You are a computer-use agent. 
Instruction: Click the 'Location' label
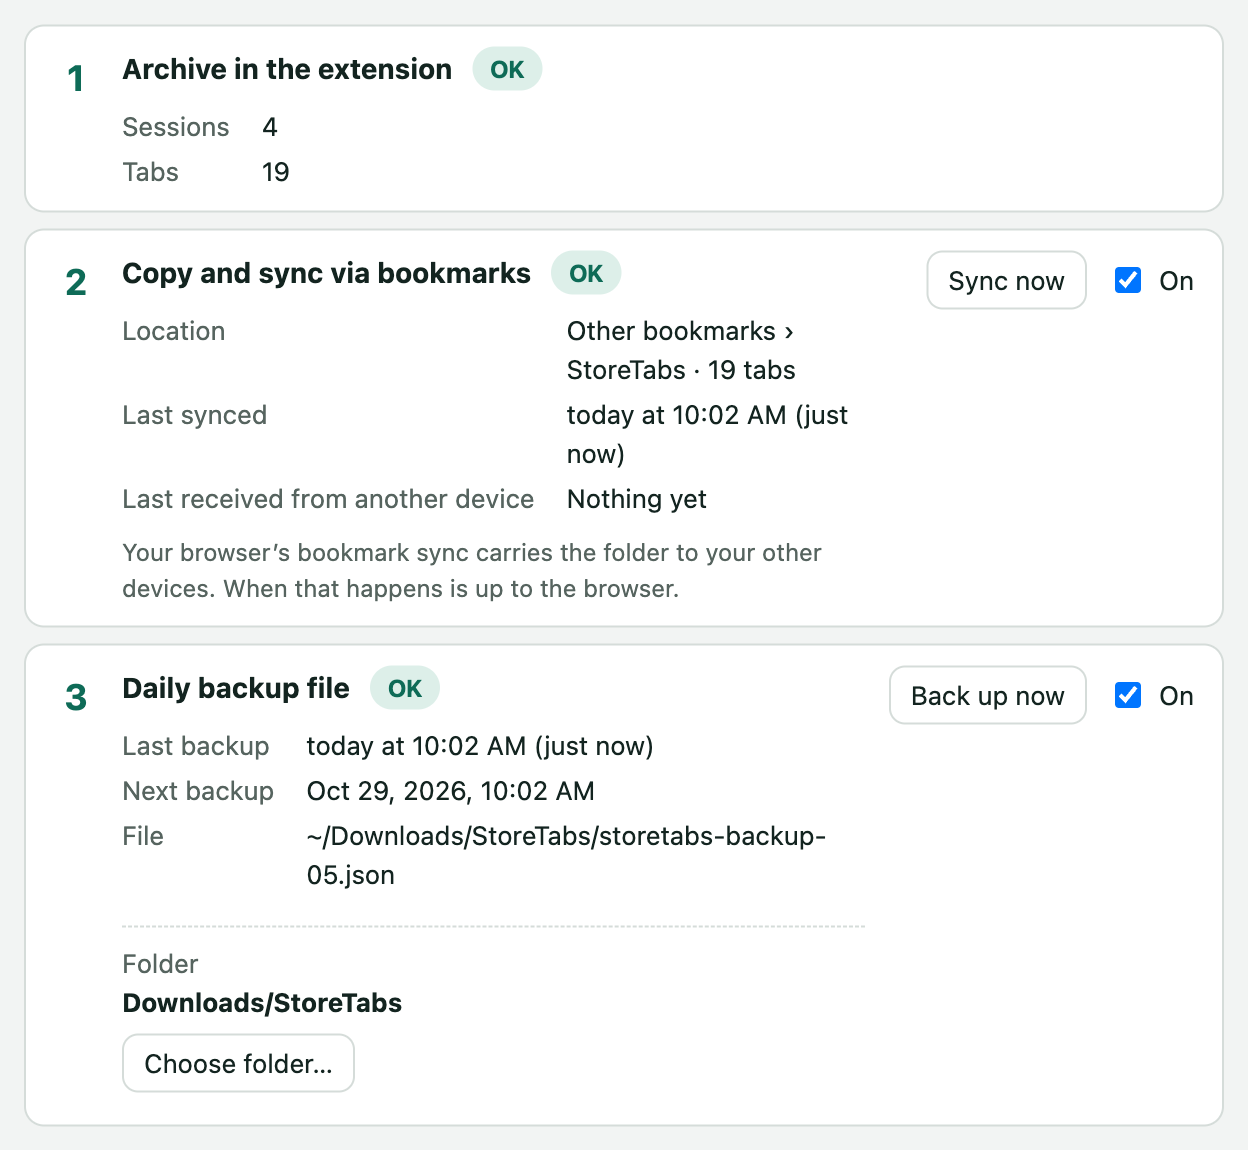[174, 331]
